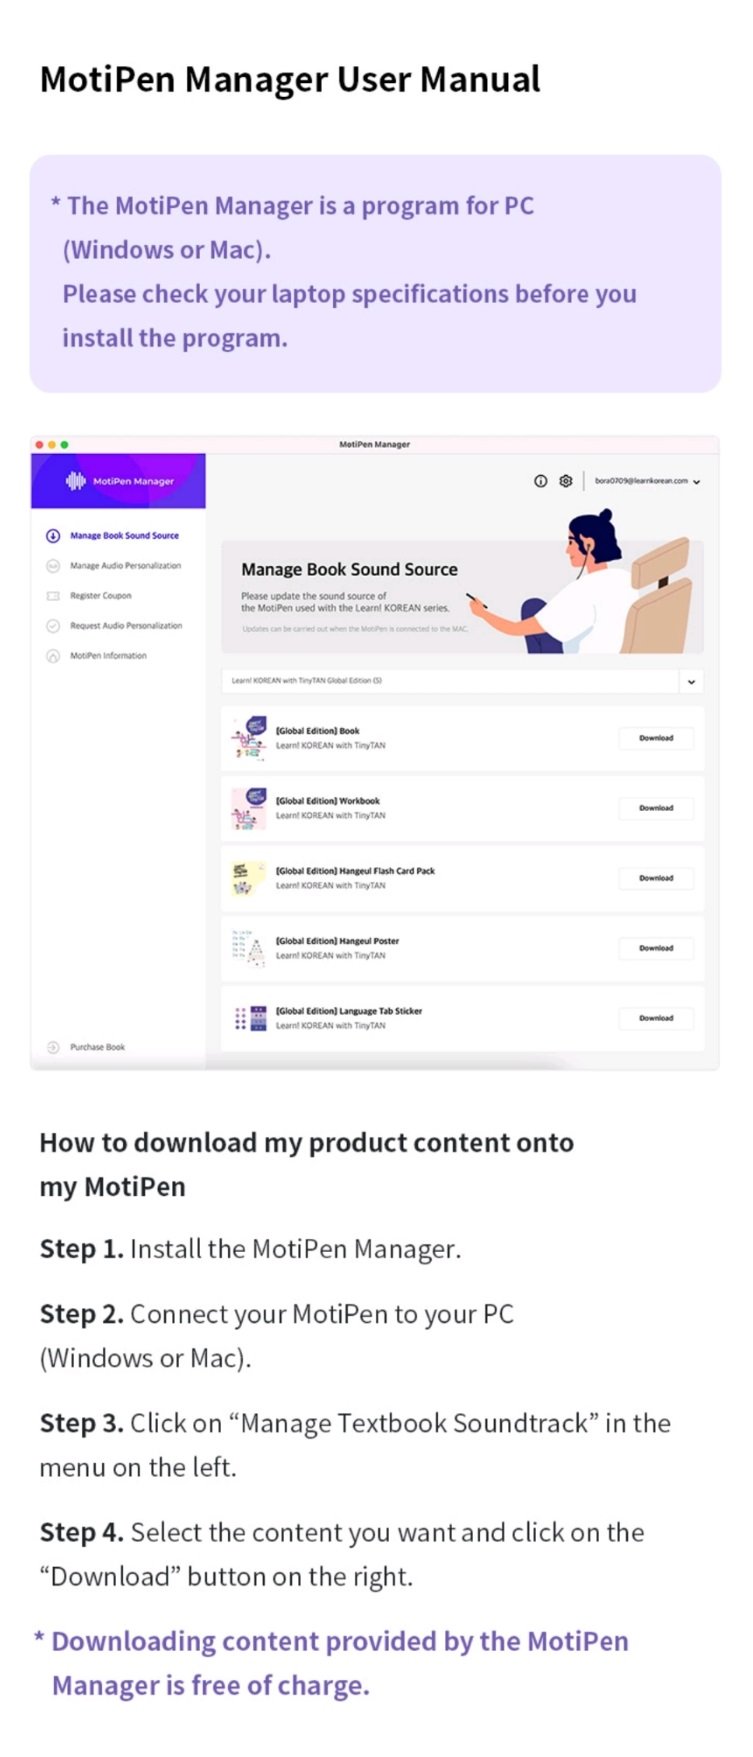Click the Purchase Book link
Screen dimensions: 753x1757
[x=97, y=1047]
